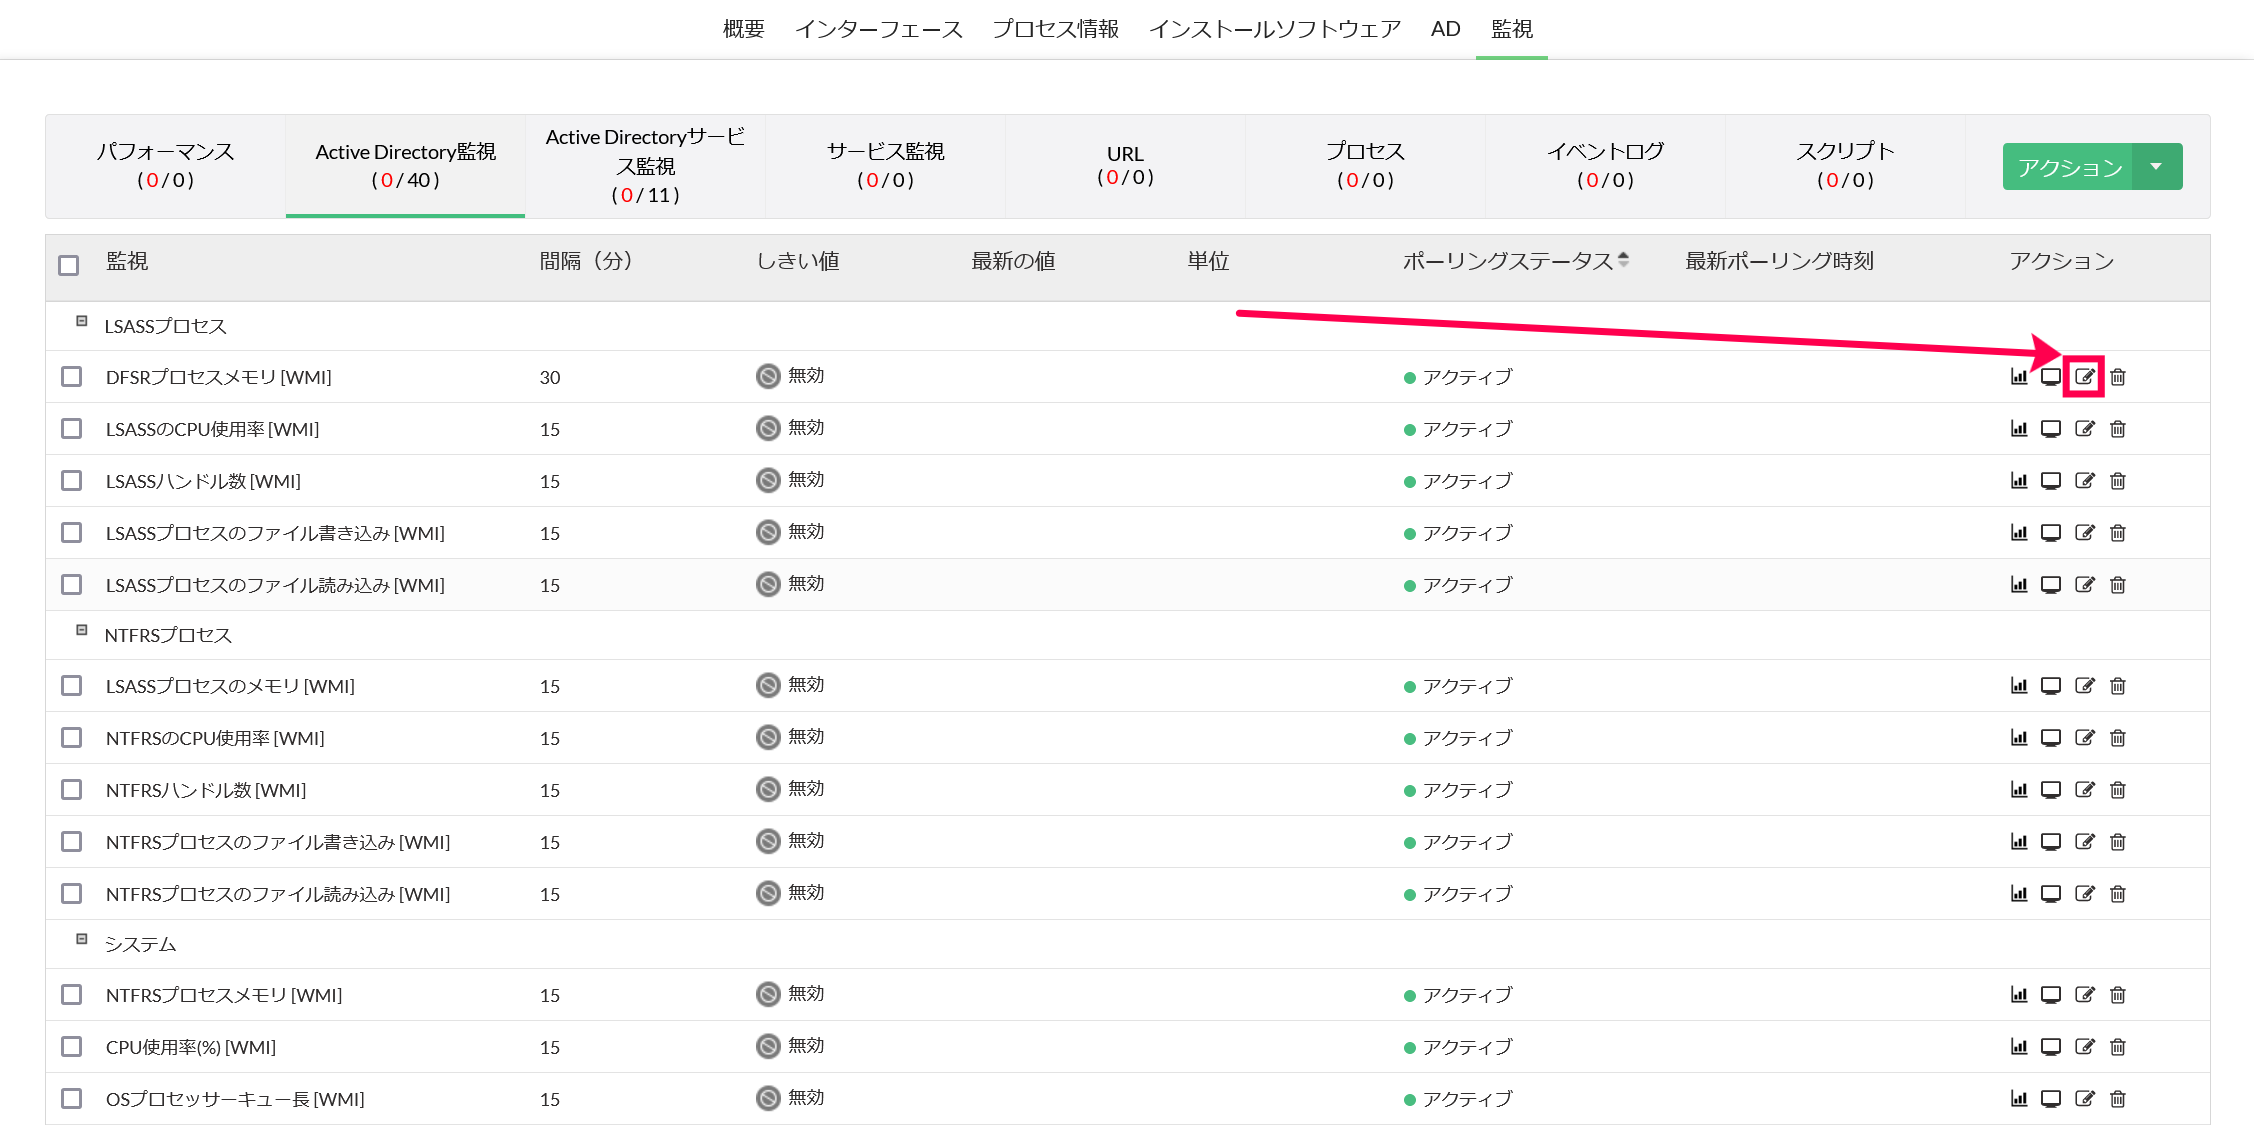Click monitor screen icon for NTFRSのCPU使用率 row
The height and width of the screenshot is (1125, 2254).
pyautogui.click(x=2050, y=738)
